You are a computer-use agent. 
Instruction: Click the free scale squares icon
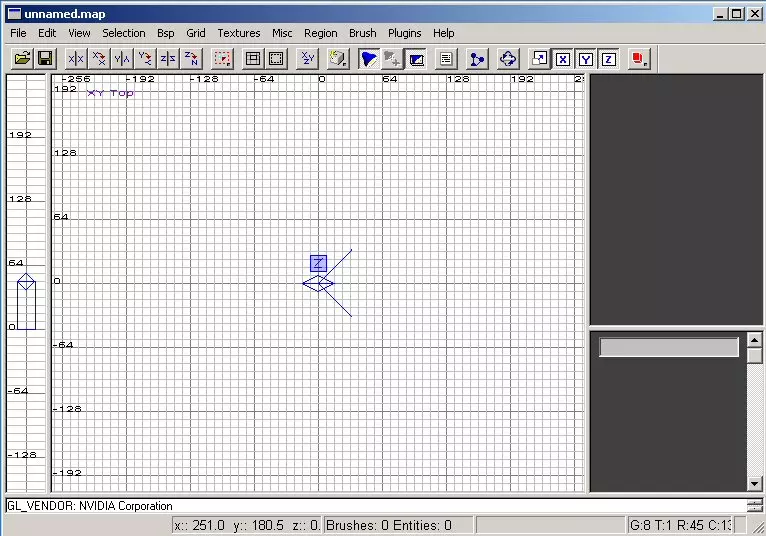[539, 59]
